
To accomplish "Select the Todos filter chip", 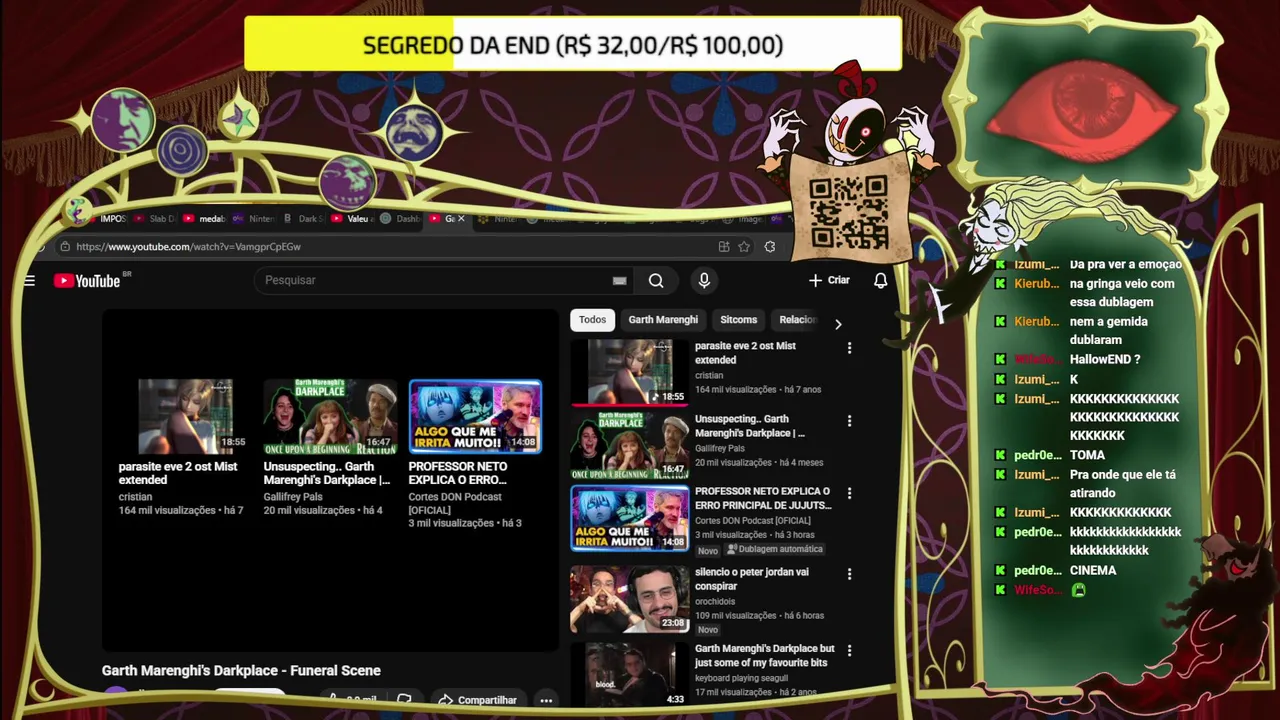I will pyautogui.click(x=592, y=320).
